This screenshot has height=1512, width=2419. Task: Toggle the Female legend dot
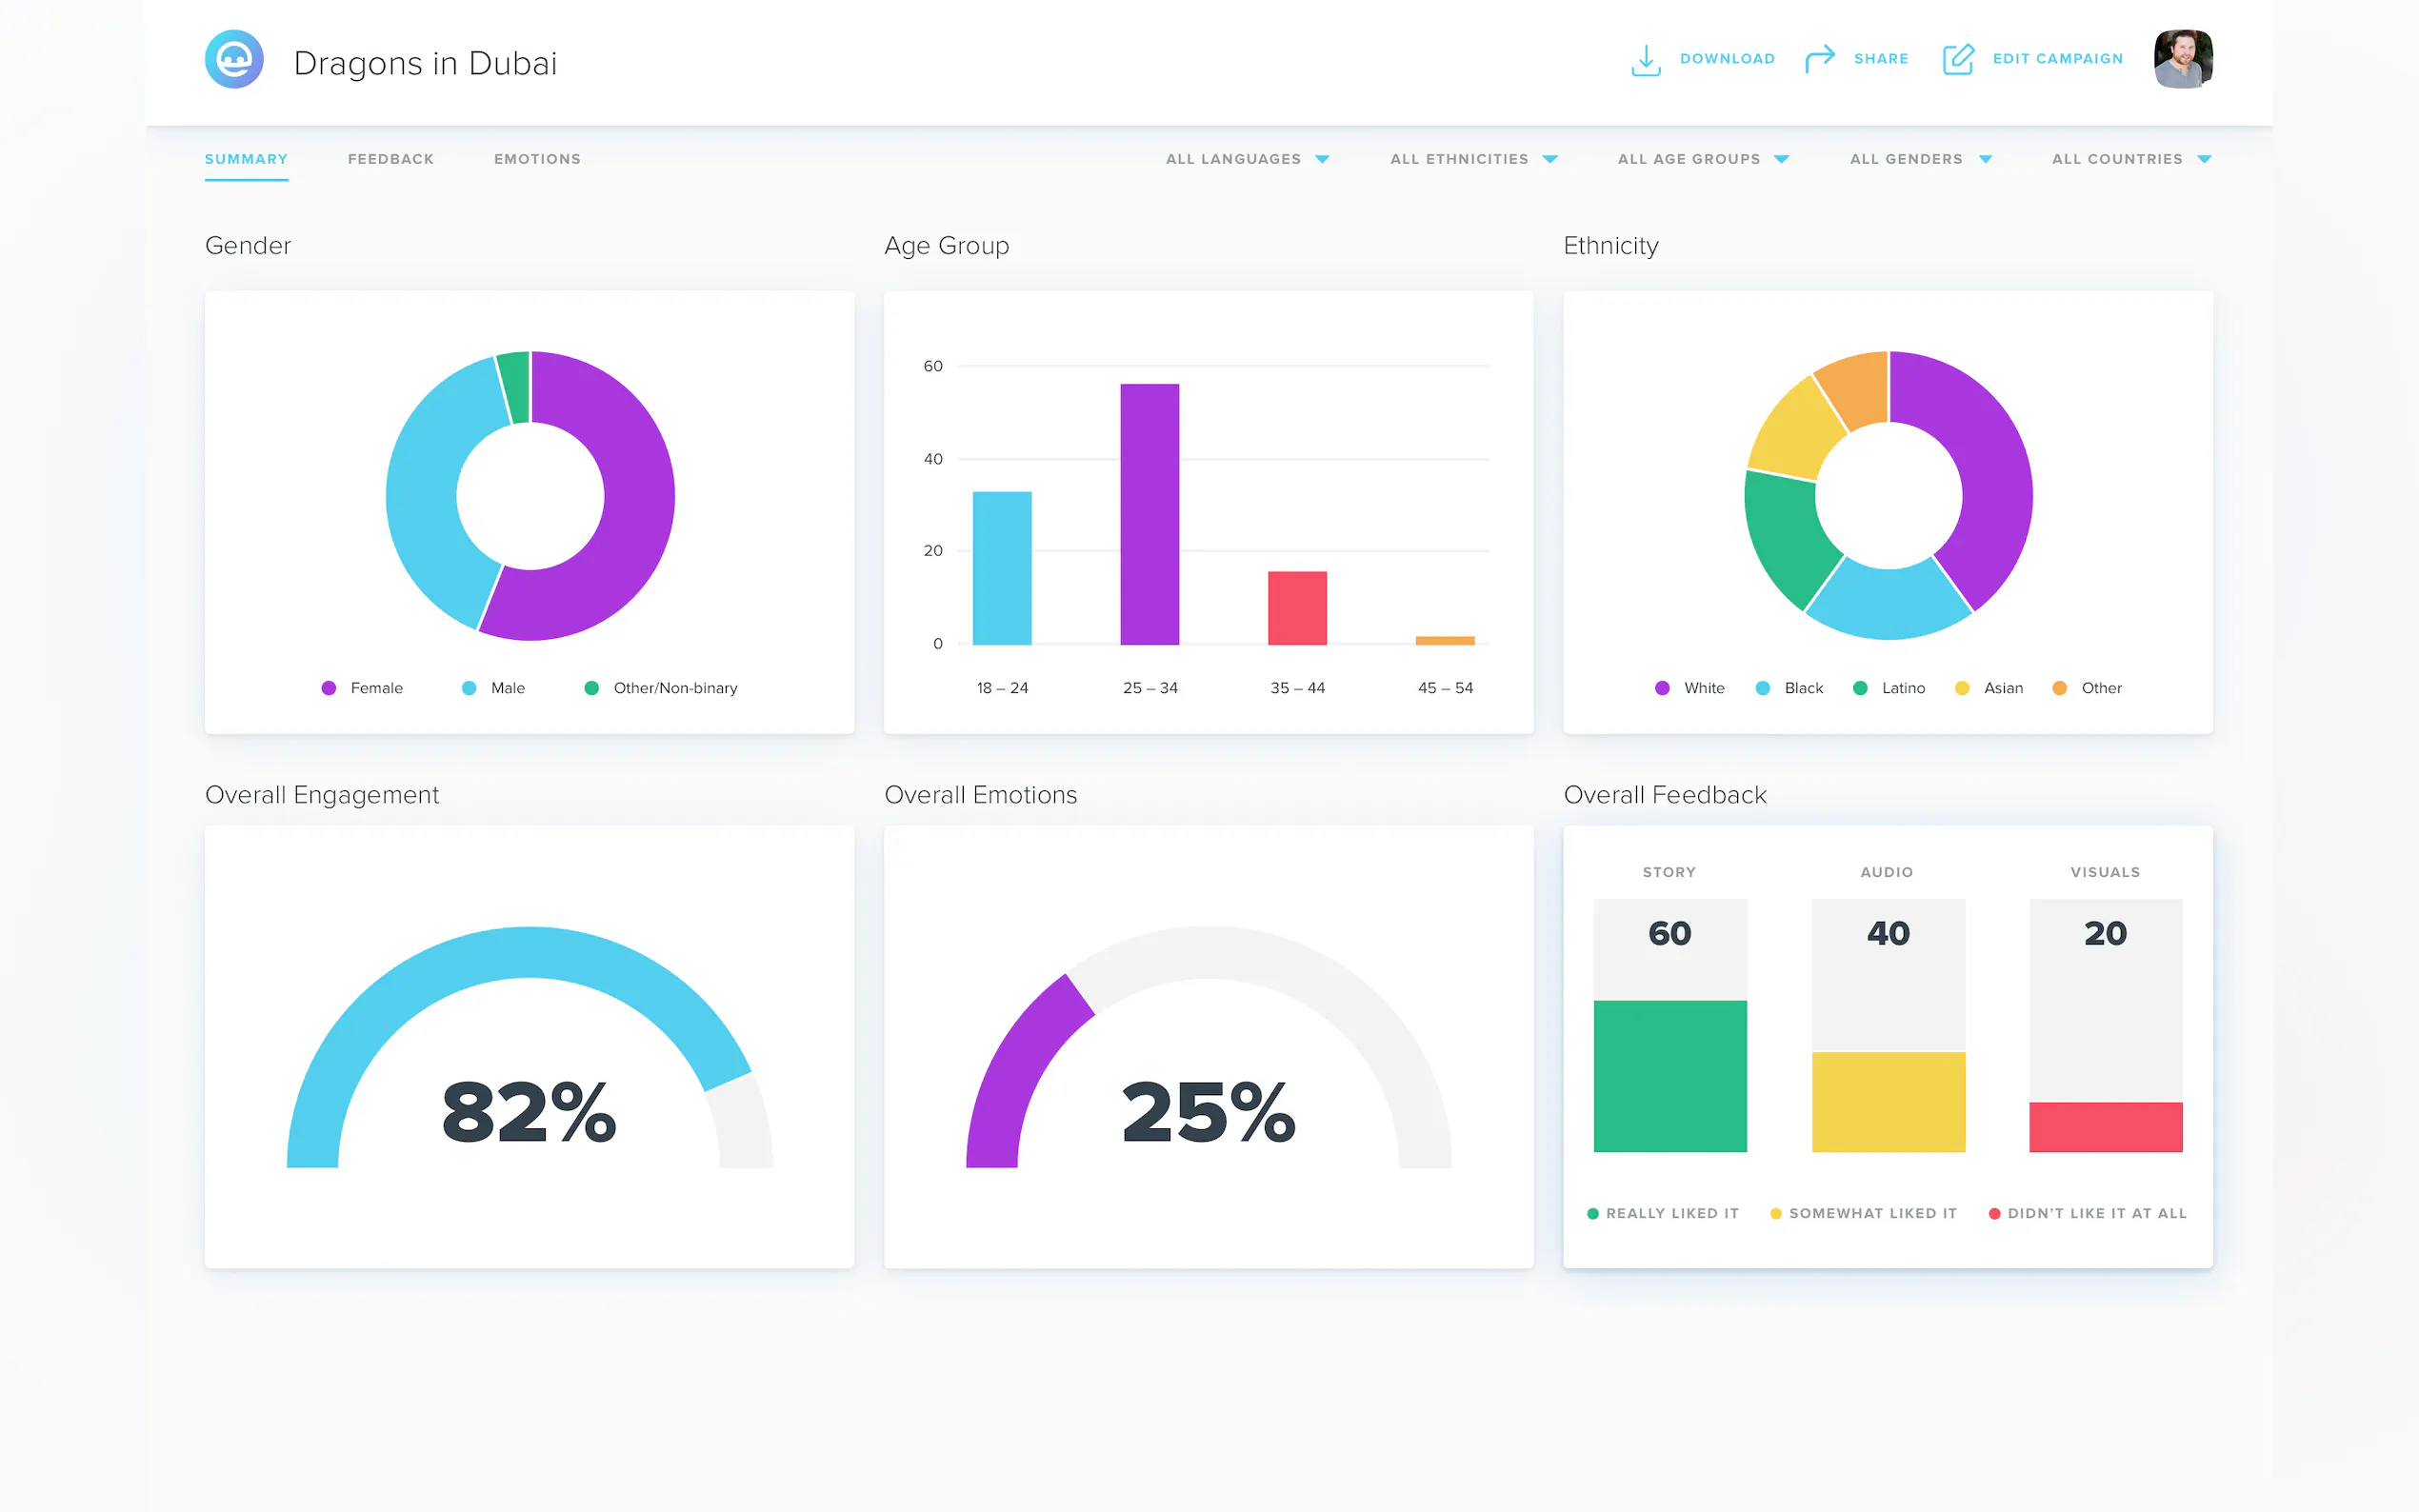click(328, 688)
